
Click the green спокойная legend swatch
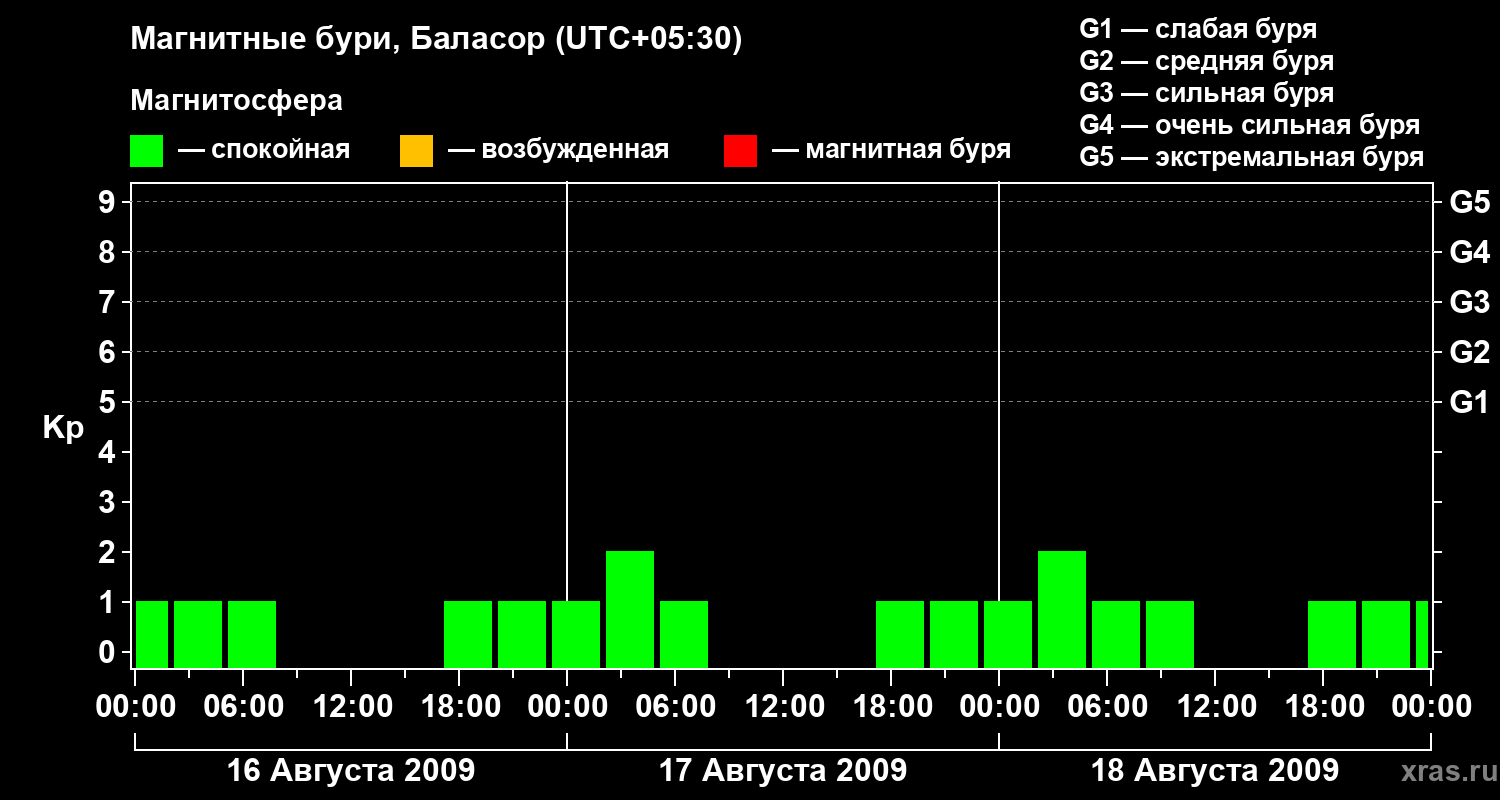point(147,151)
